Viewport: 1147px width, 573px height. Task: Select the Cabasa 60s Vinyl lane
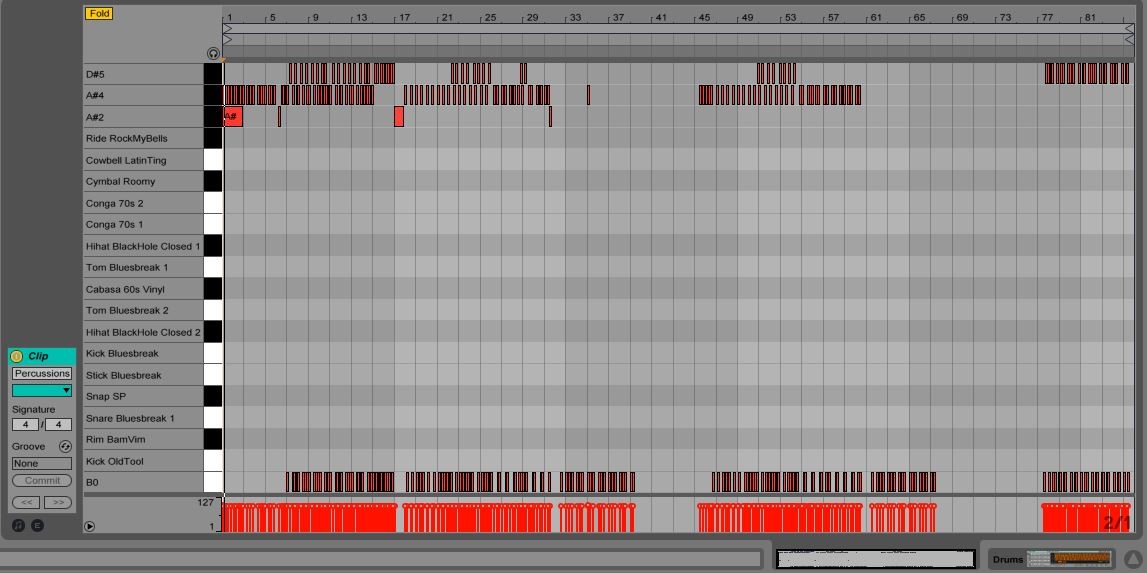(143, 289)
